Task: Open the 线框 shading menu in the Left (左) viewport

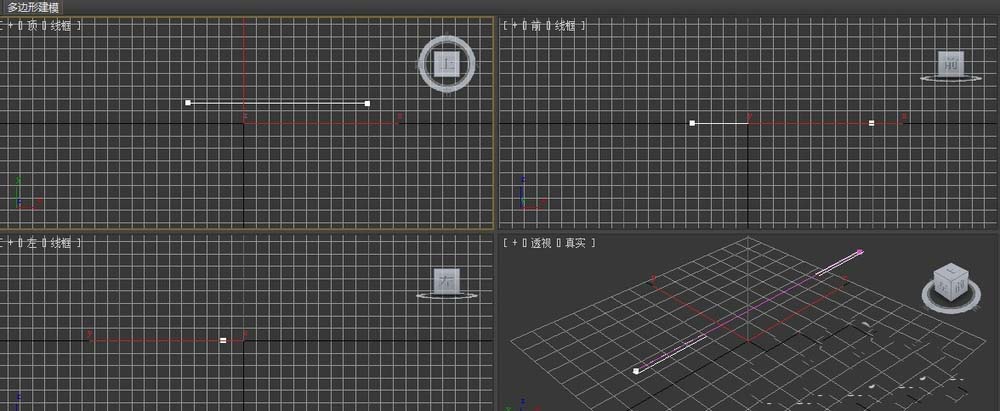Action: pos(61,243)
